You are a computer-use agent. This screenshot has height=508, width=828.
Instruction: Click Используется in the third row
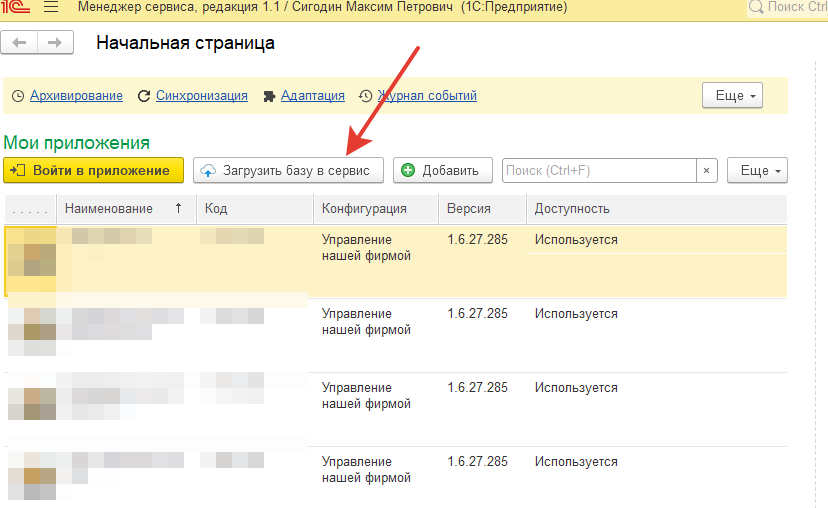pyautogui.click(x=576, y=388)
